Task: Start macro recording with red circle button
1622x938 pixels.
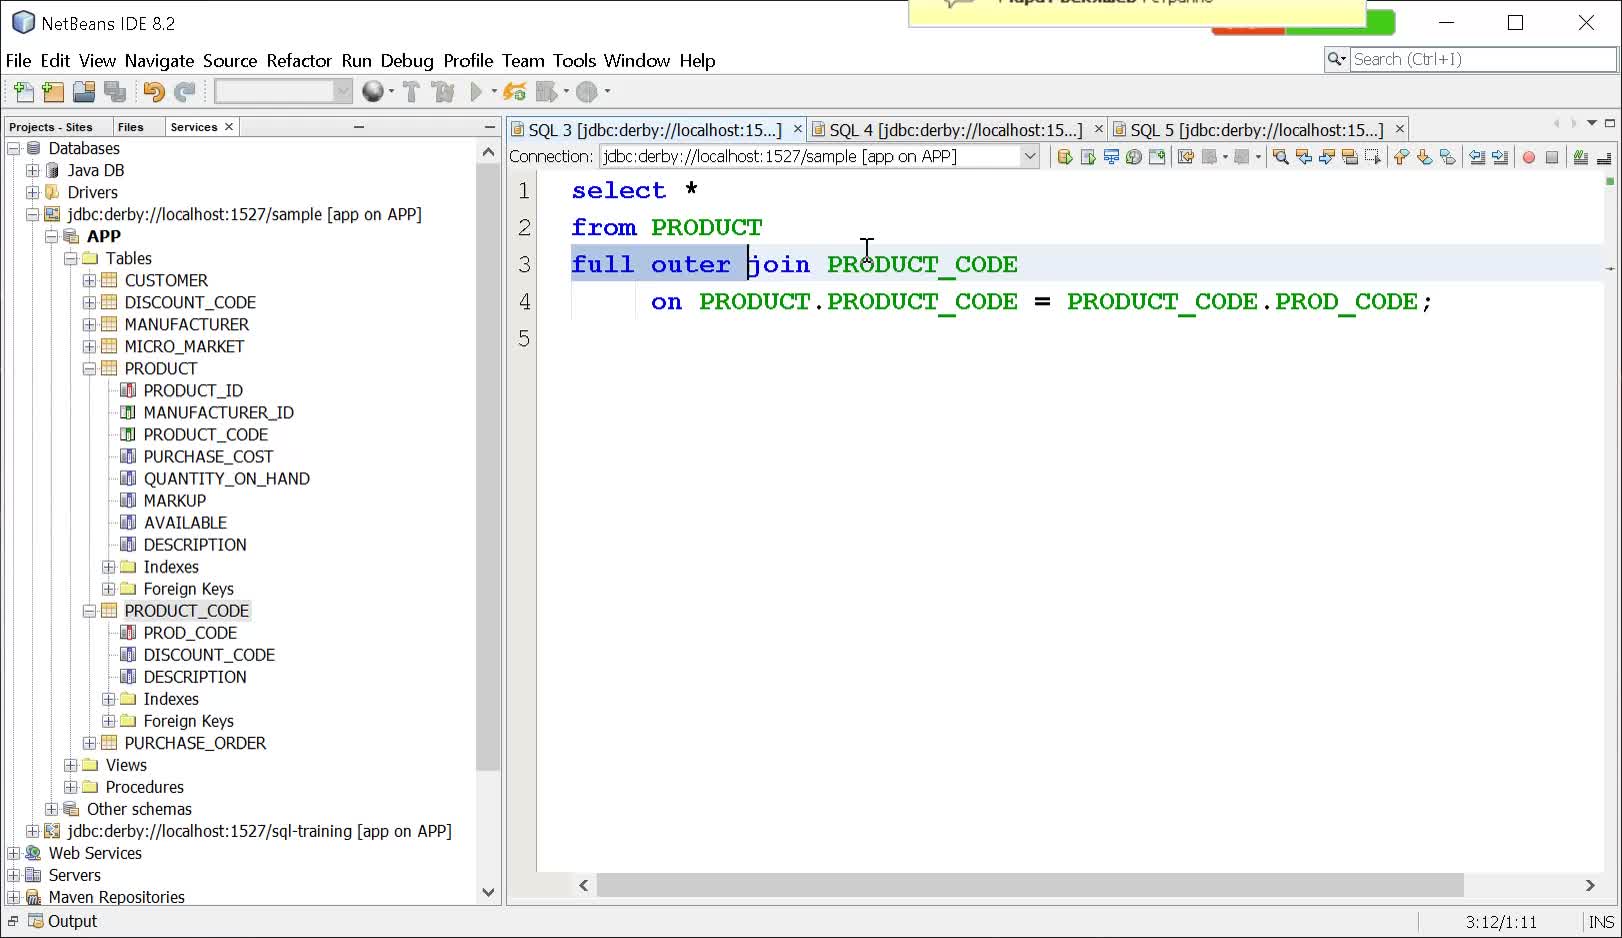Action: [x=1529, y=157]
